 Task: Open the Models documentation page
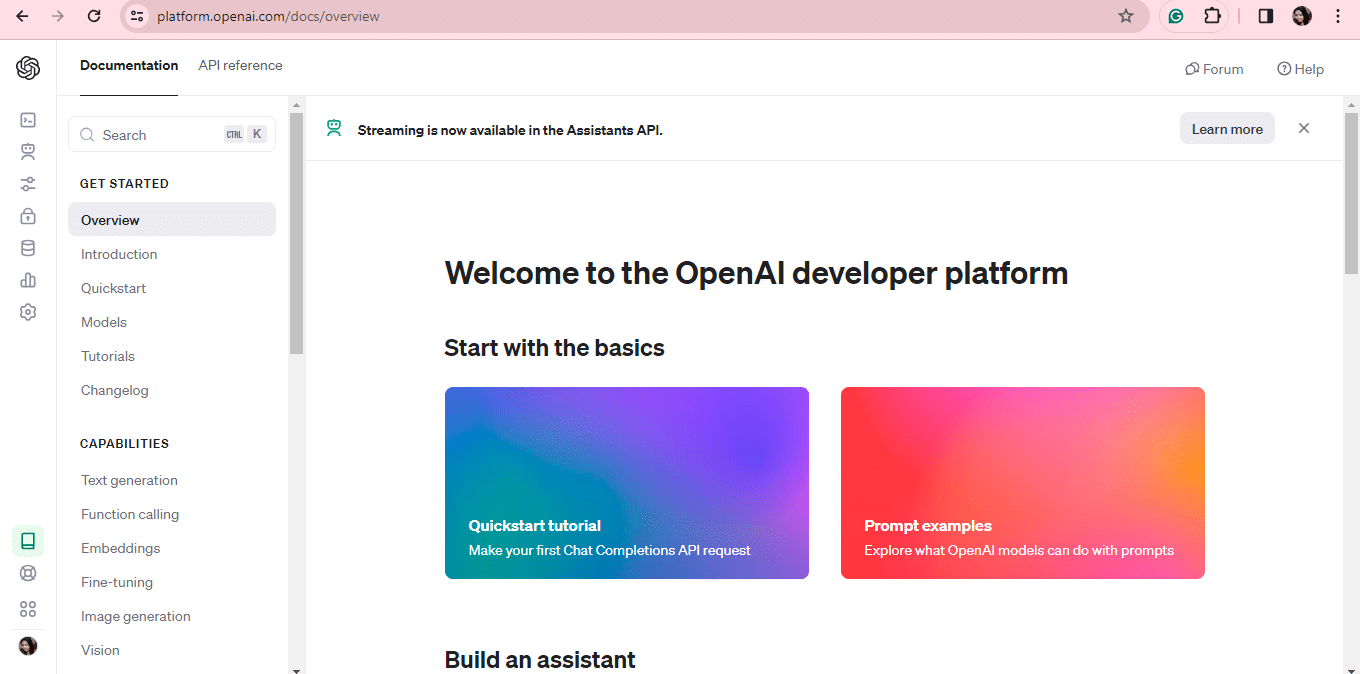point(103,322)
